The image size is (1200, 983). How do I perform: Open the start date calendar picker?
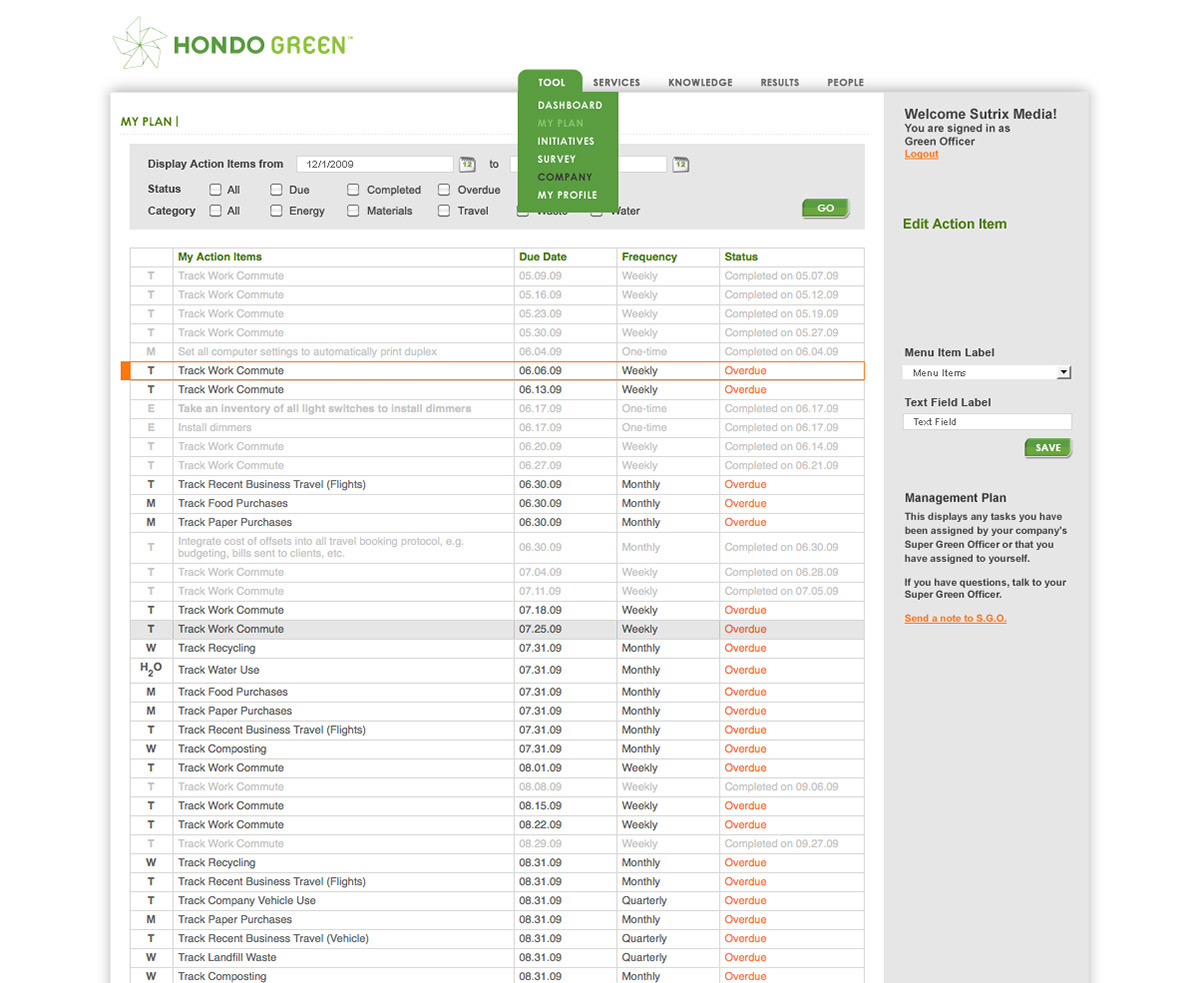(x=467, y=164)
